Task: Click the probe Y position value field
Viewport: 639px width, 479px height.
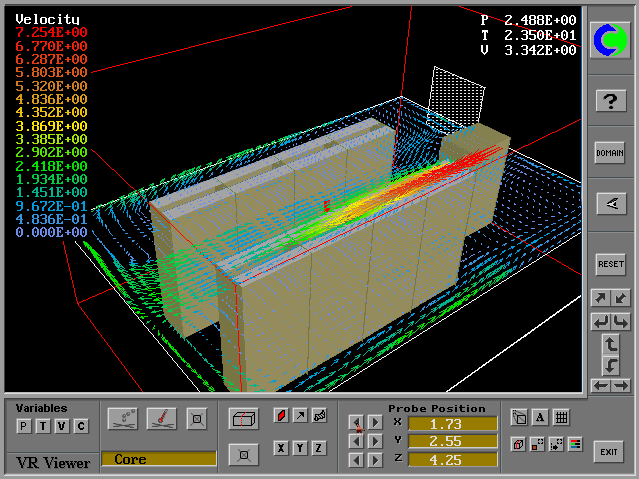Action: point(452,441)
